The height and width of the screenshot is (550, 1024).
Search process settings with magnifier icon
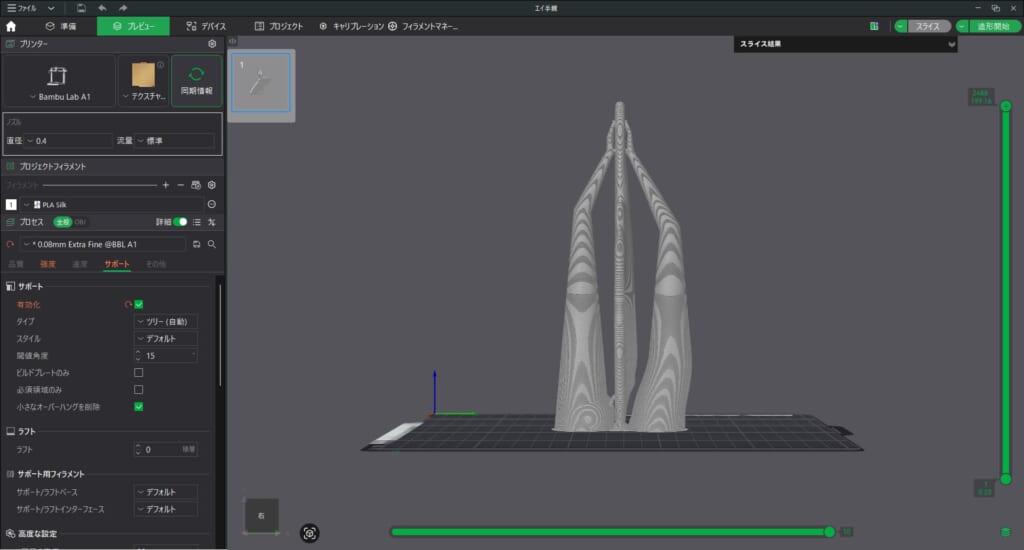pos(212,244)
